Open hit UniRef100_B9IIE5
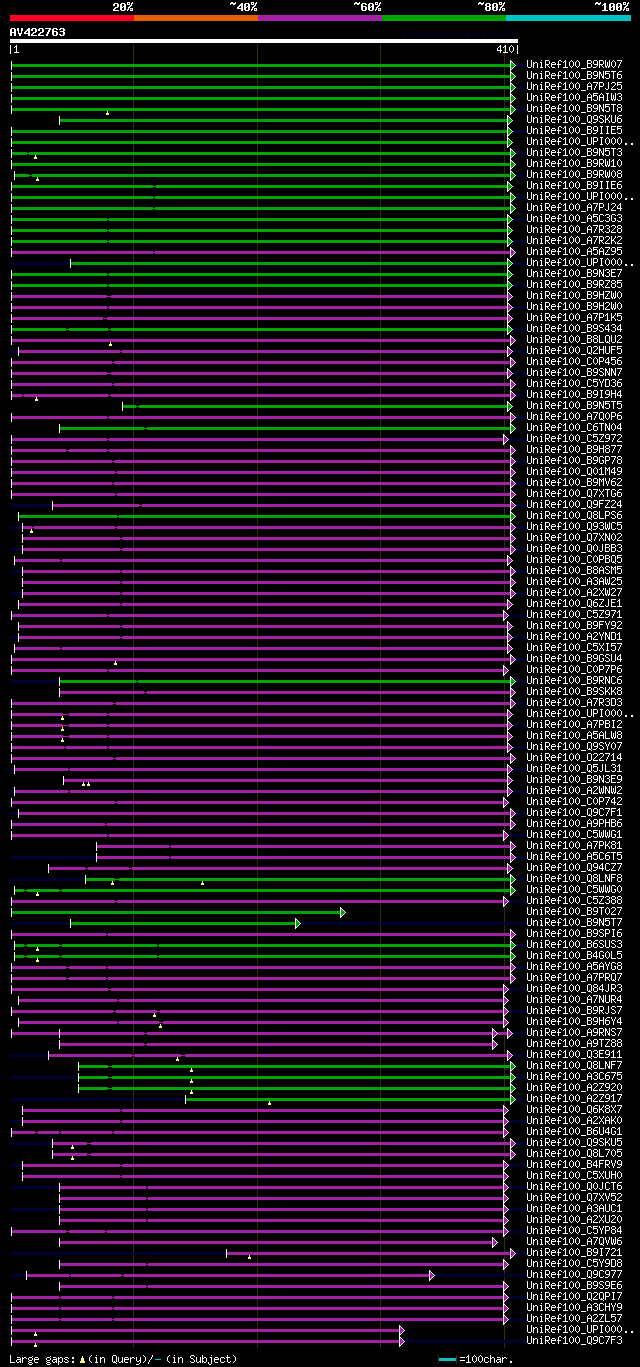Screen dimensions: 640x1367 pos(574,131)
